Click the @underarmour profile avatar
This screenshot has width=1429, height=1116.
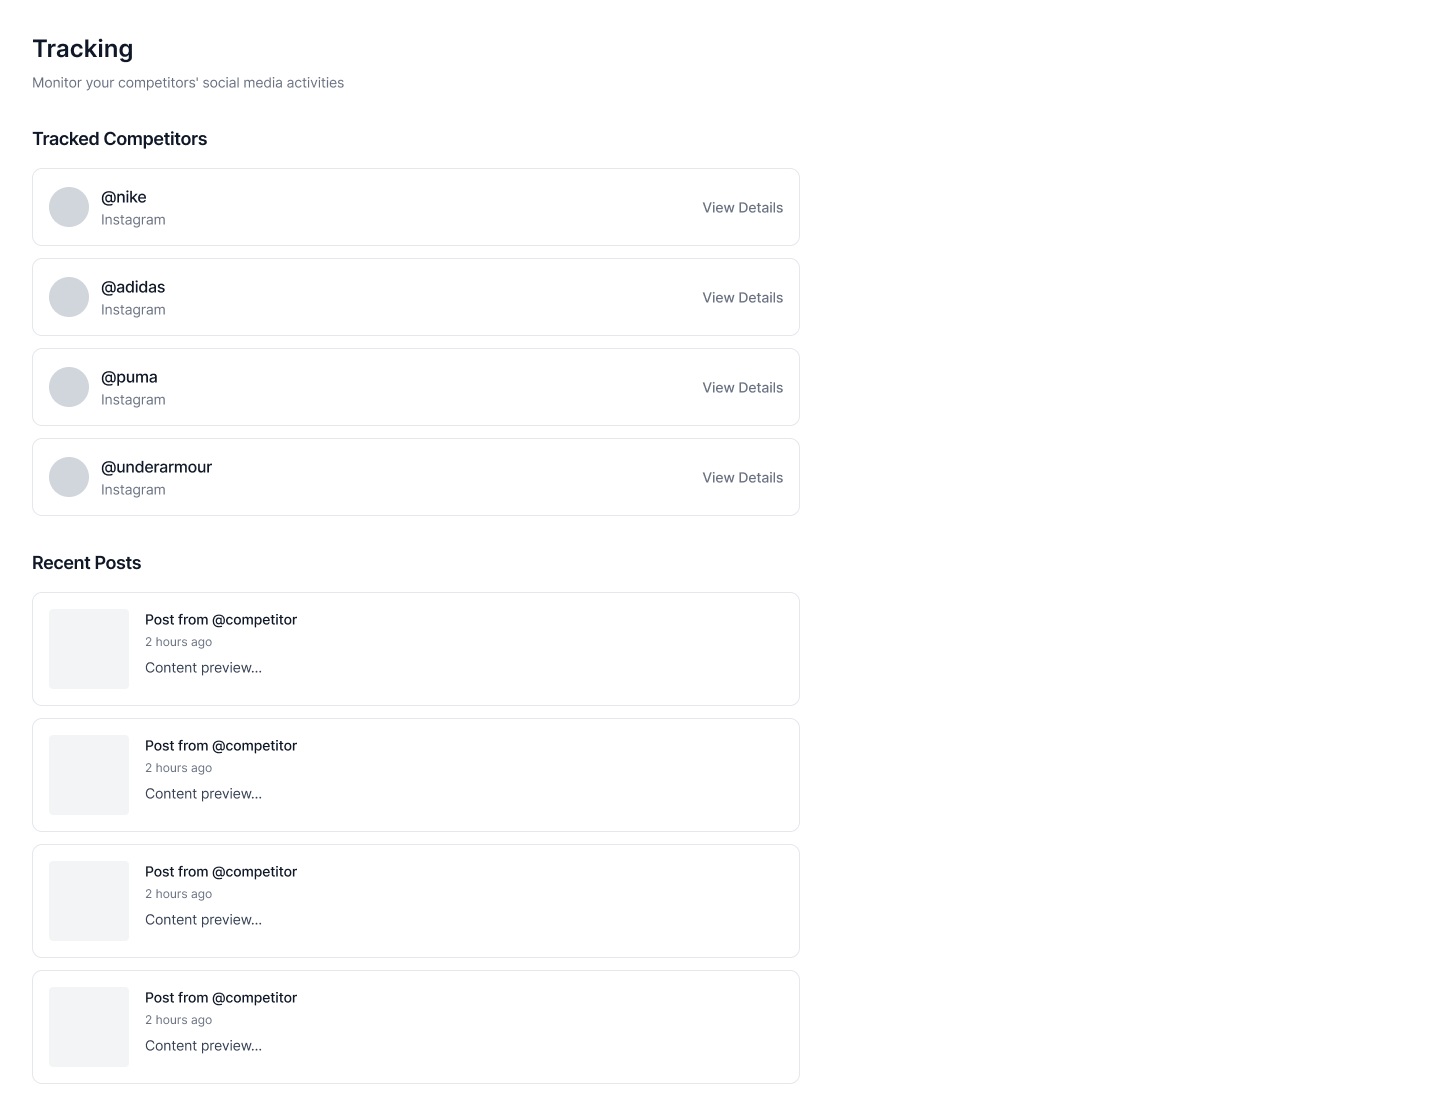click(x=69, y=477)
